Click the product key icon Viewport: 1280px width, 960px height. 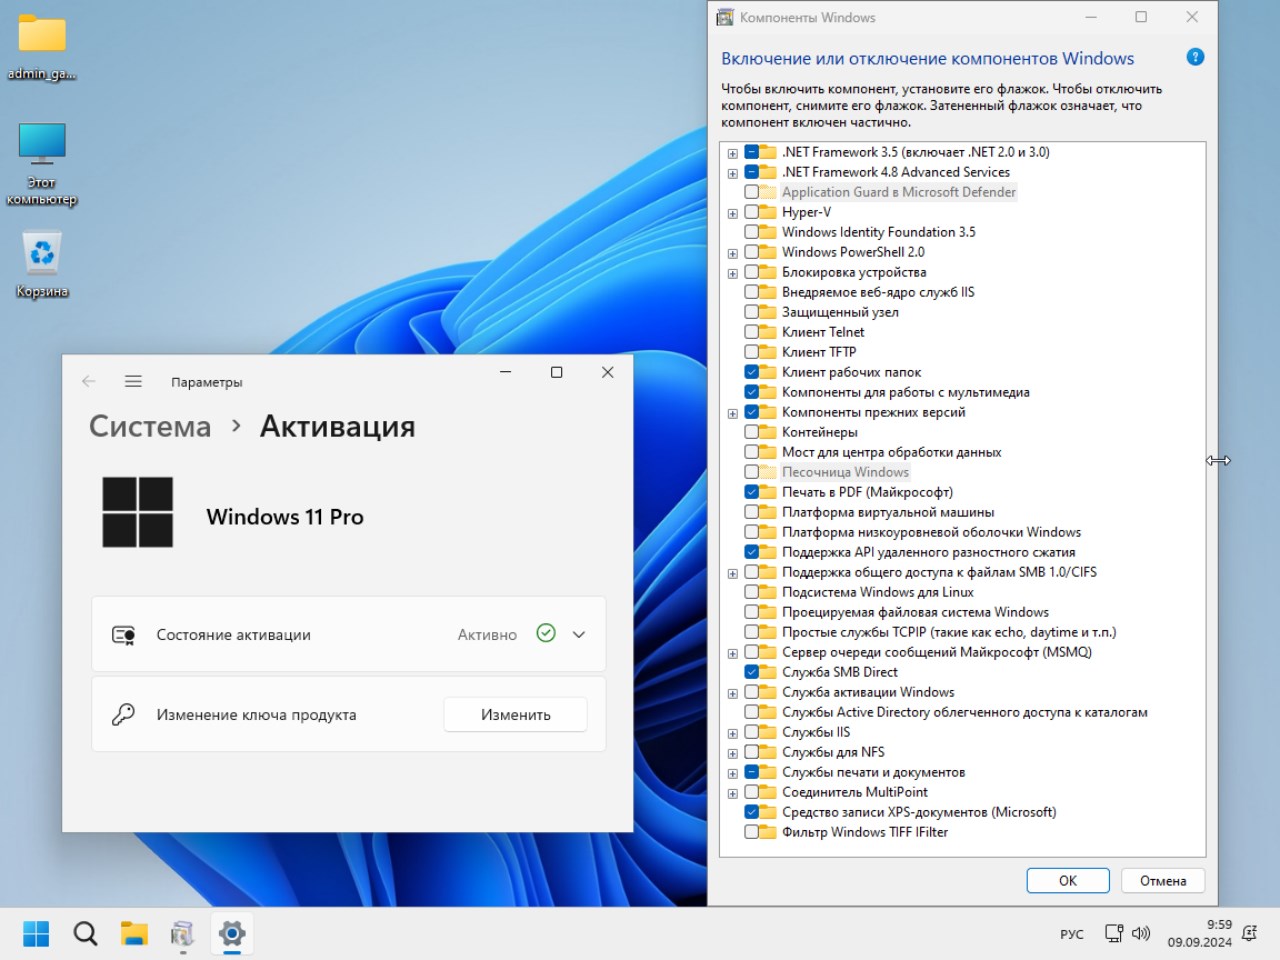[x=124, y=714]
